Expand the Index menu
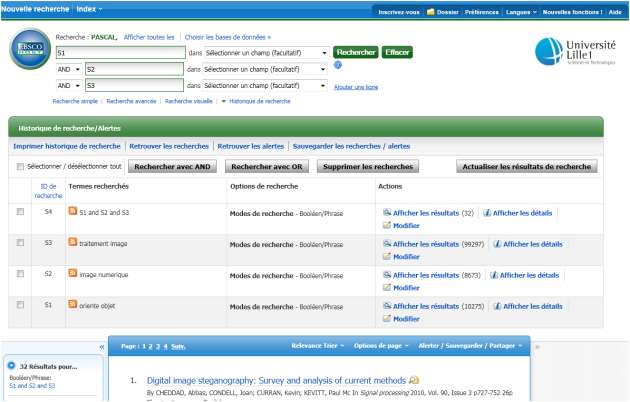The width and height of the screenshot is (630, 402). [x=89, y=9]
